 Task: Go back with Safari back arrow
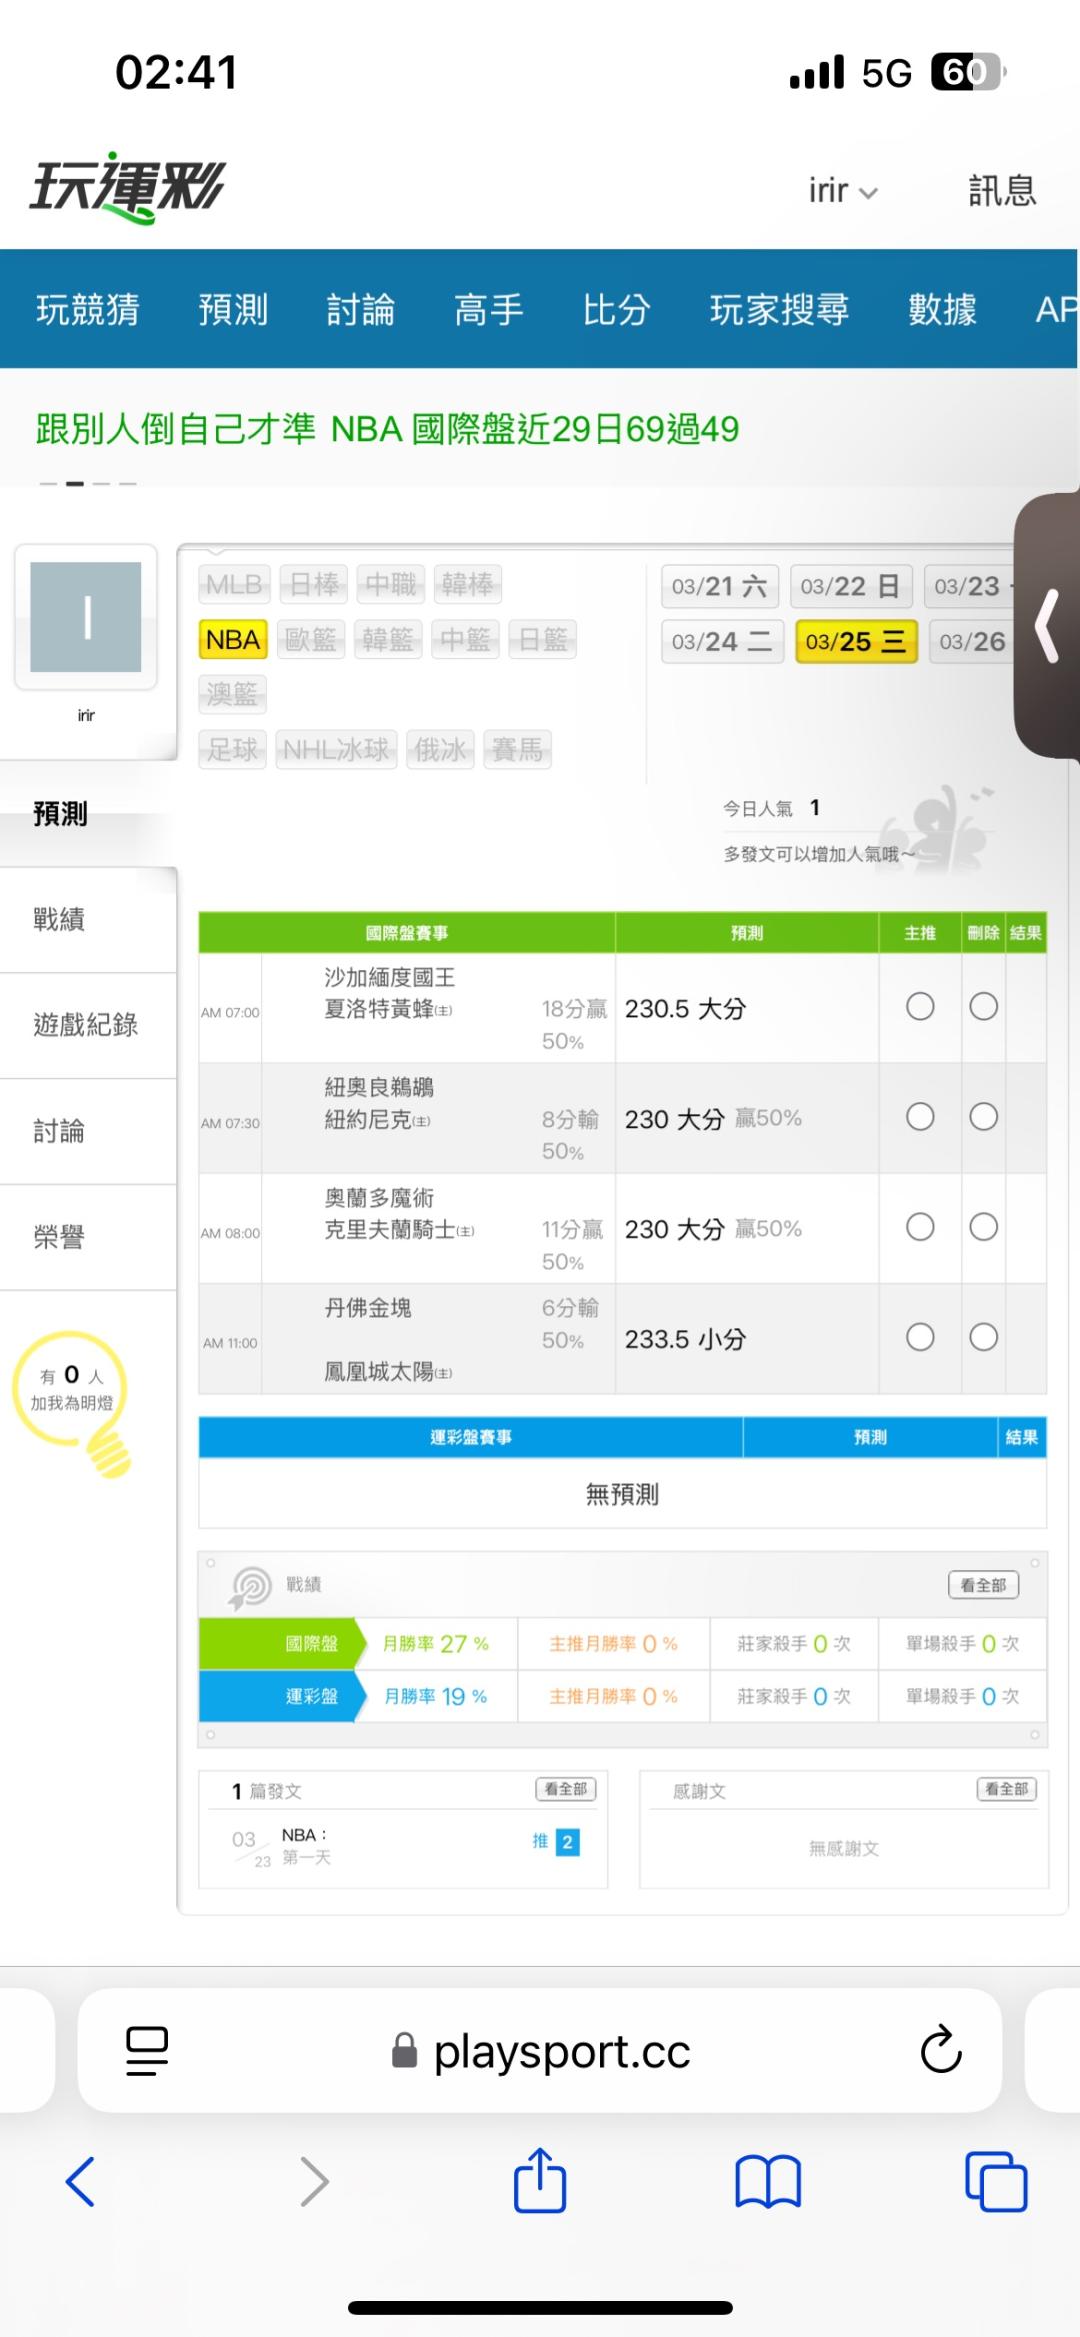(x=80, y=2181)
